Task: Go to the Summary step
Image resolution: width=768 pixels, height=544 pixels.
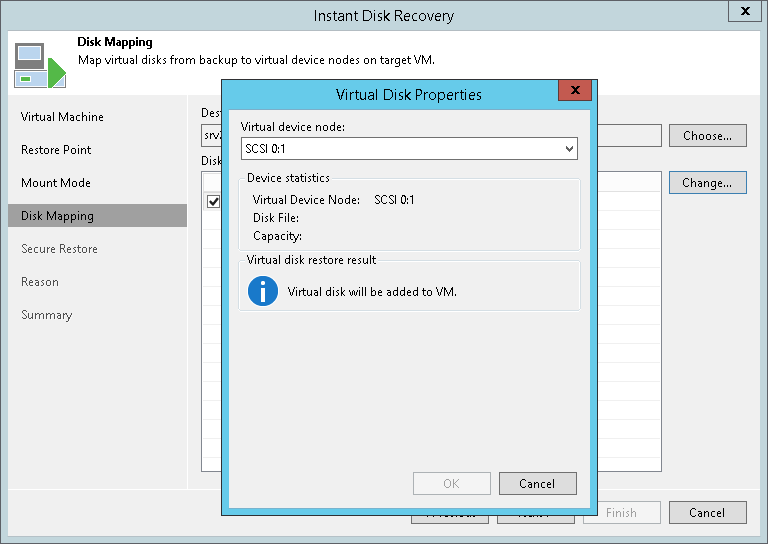Action: coord(47,315)
